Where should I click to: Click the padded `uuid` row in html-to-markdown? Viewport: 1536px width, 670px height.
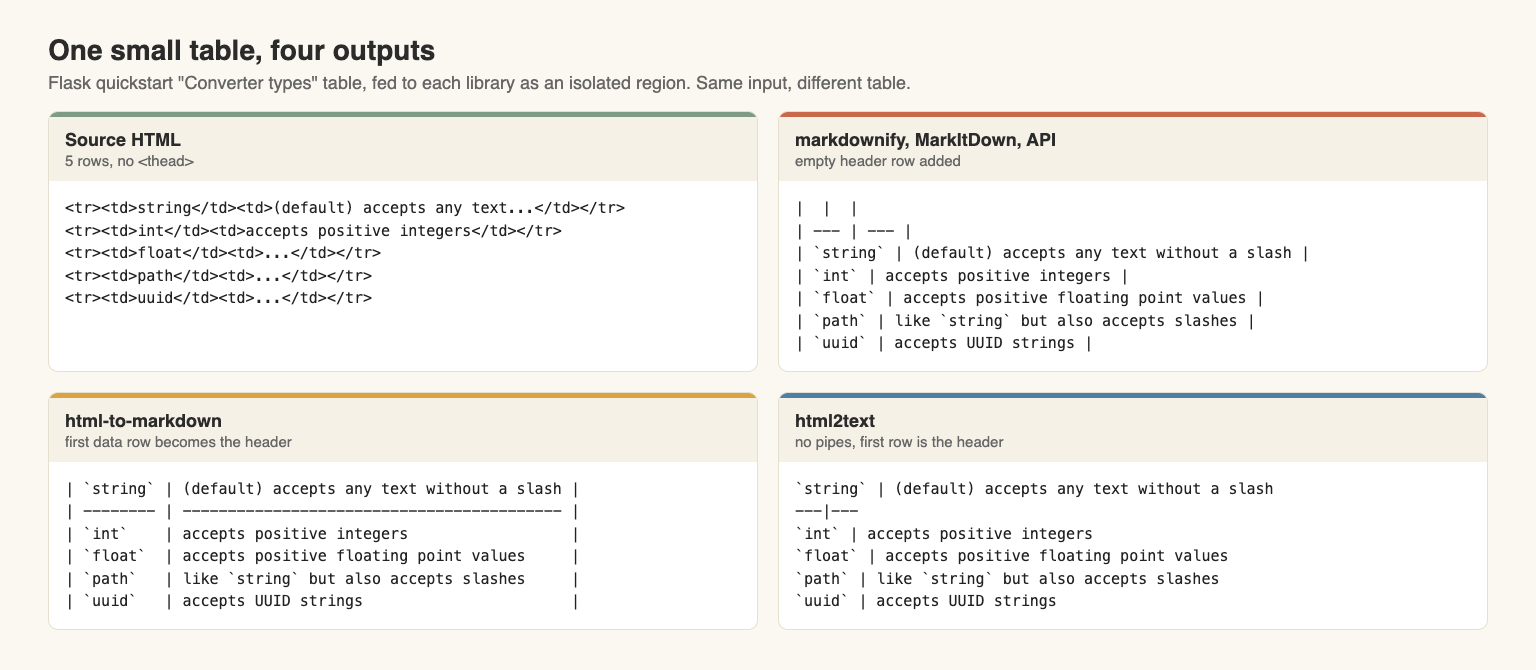coord(323,601)
